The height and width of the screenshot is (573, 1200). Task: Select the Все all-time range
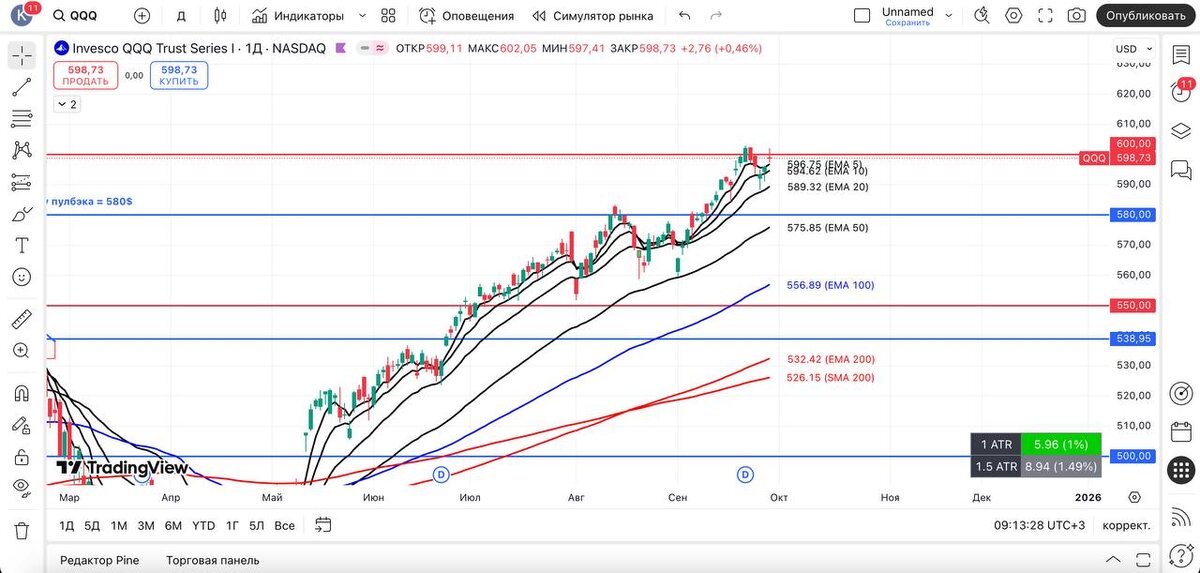coord(284,525)
